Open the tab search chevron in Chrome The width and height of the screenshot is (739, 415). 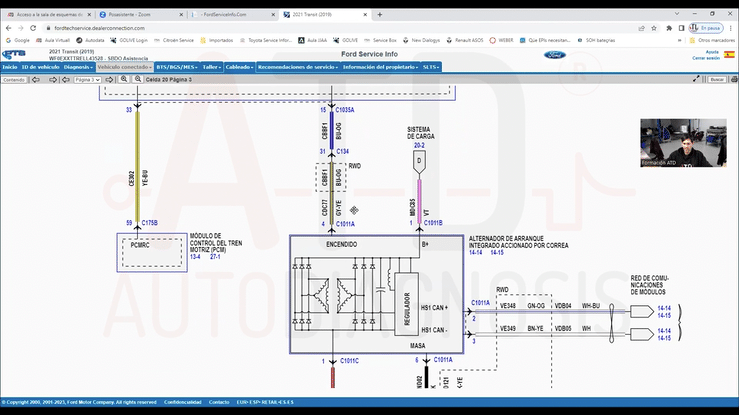pos(677,14)
